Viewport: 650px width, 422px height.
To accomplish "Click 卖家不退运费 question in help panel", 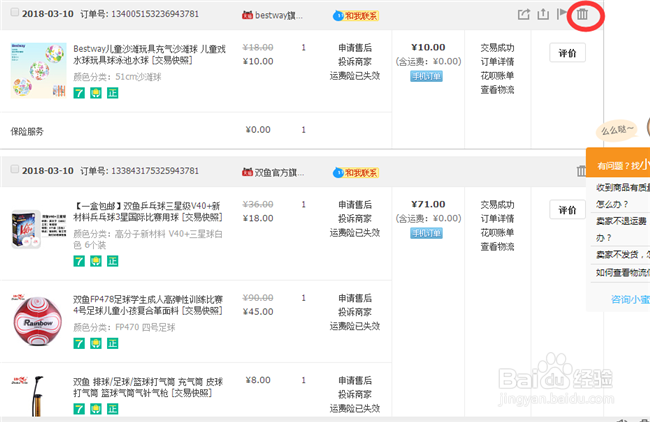I will [x=623, y=229].
